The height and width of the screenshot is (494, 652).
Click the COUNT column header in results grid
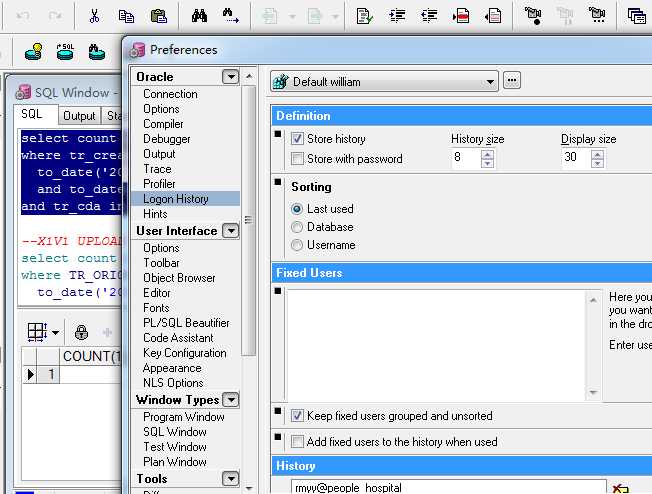(90, 356)
